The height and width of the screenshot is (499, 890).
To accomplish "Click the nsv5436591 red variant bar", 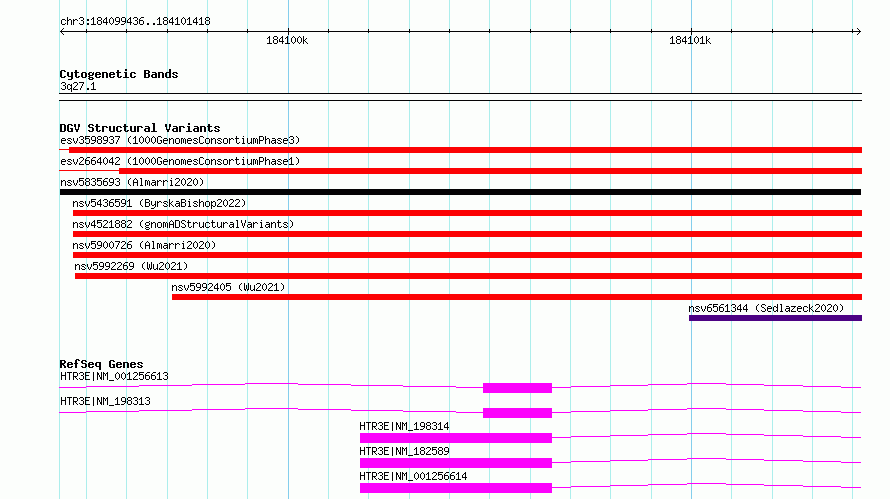I will [467, 213].
